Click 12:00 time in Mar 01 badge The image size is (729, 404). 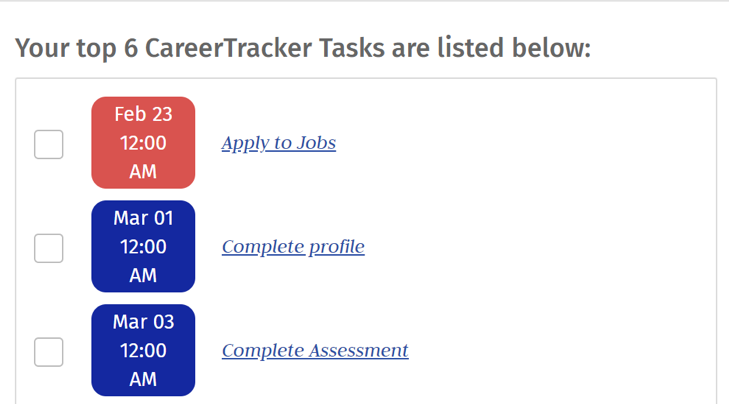pos(143,247)
